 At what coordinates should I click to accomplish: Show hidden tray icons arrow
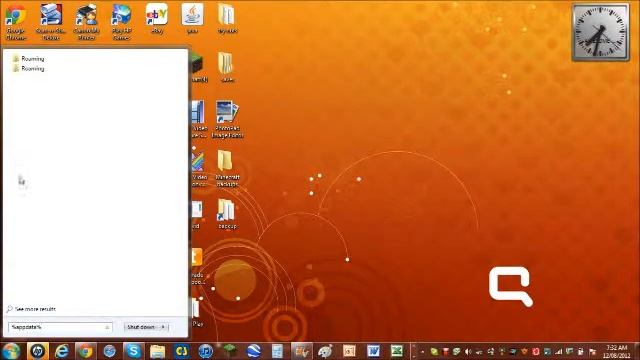tap(423, 351)
